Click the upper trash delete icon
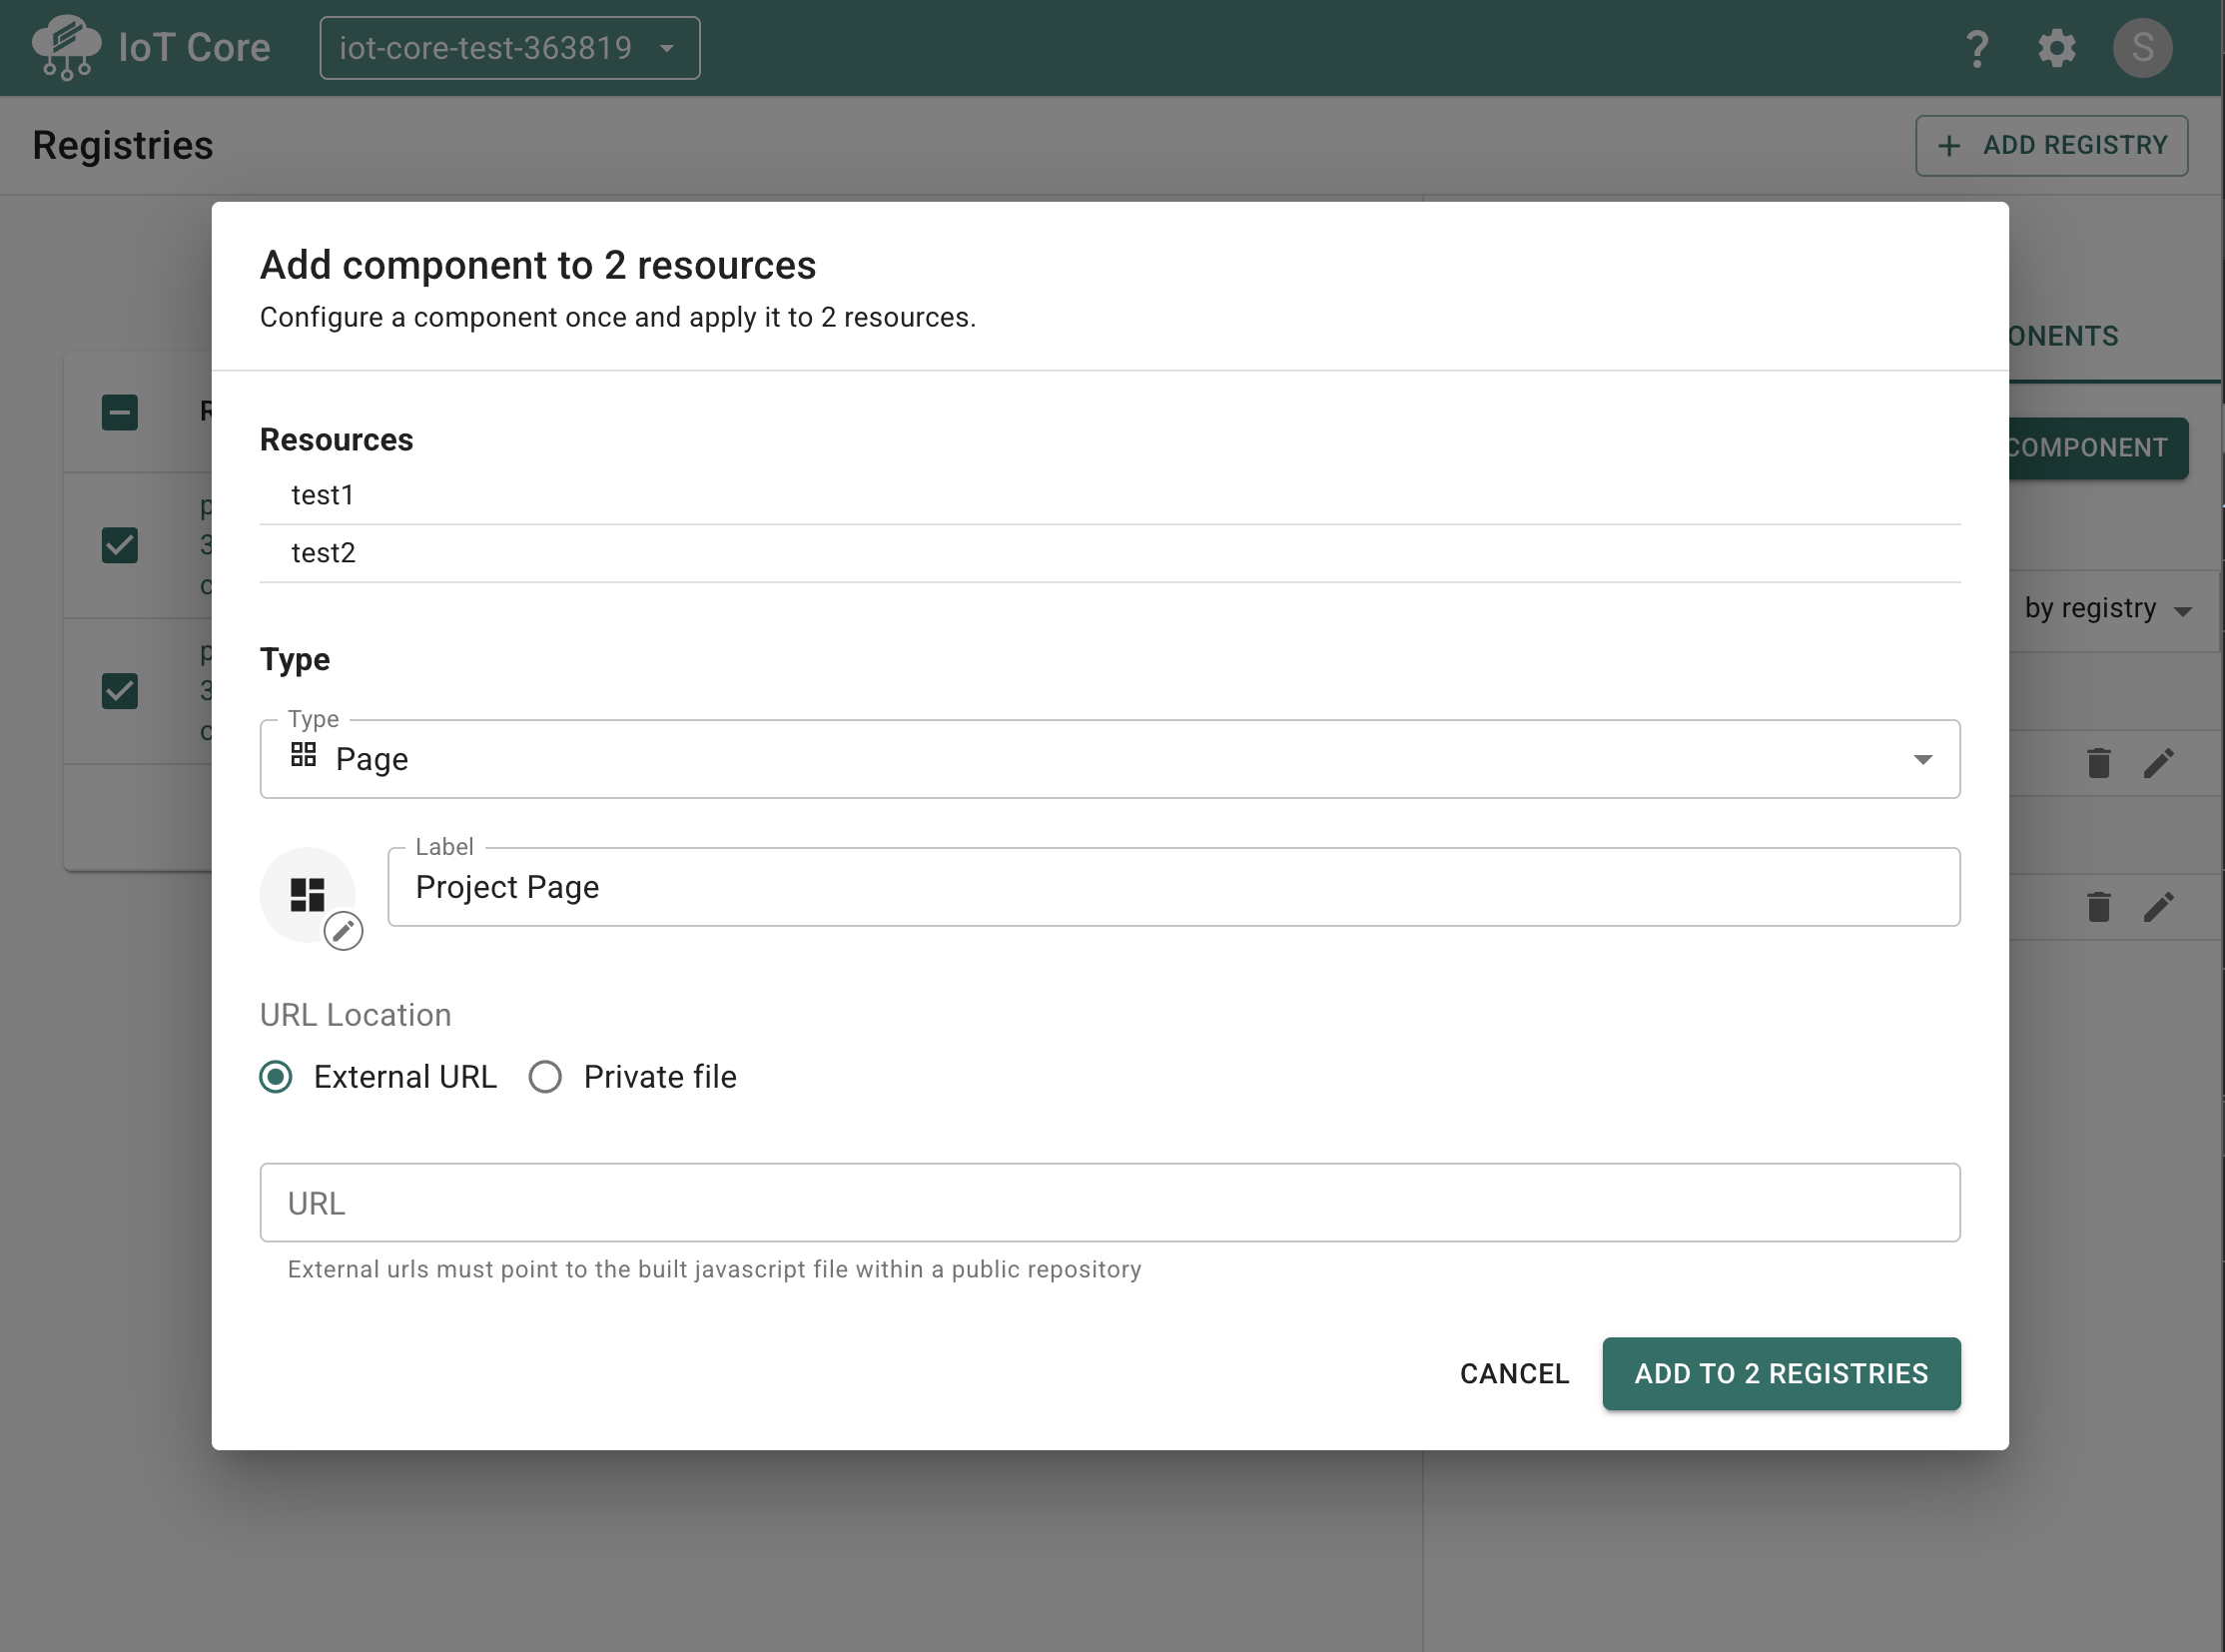This screenshot has height=1652, width=2225. point(2098,763)
